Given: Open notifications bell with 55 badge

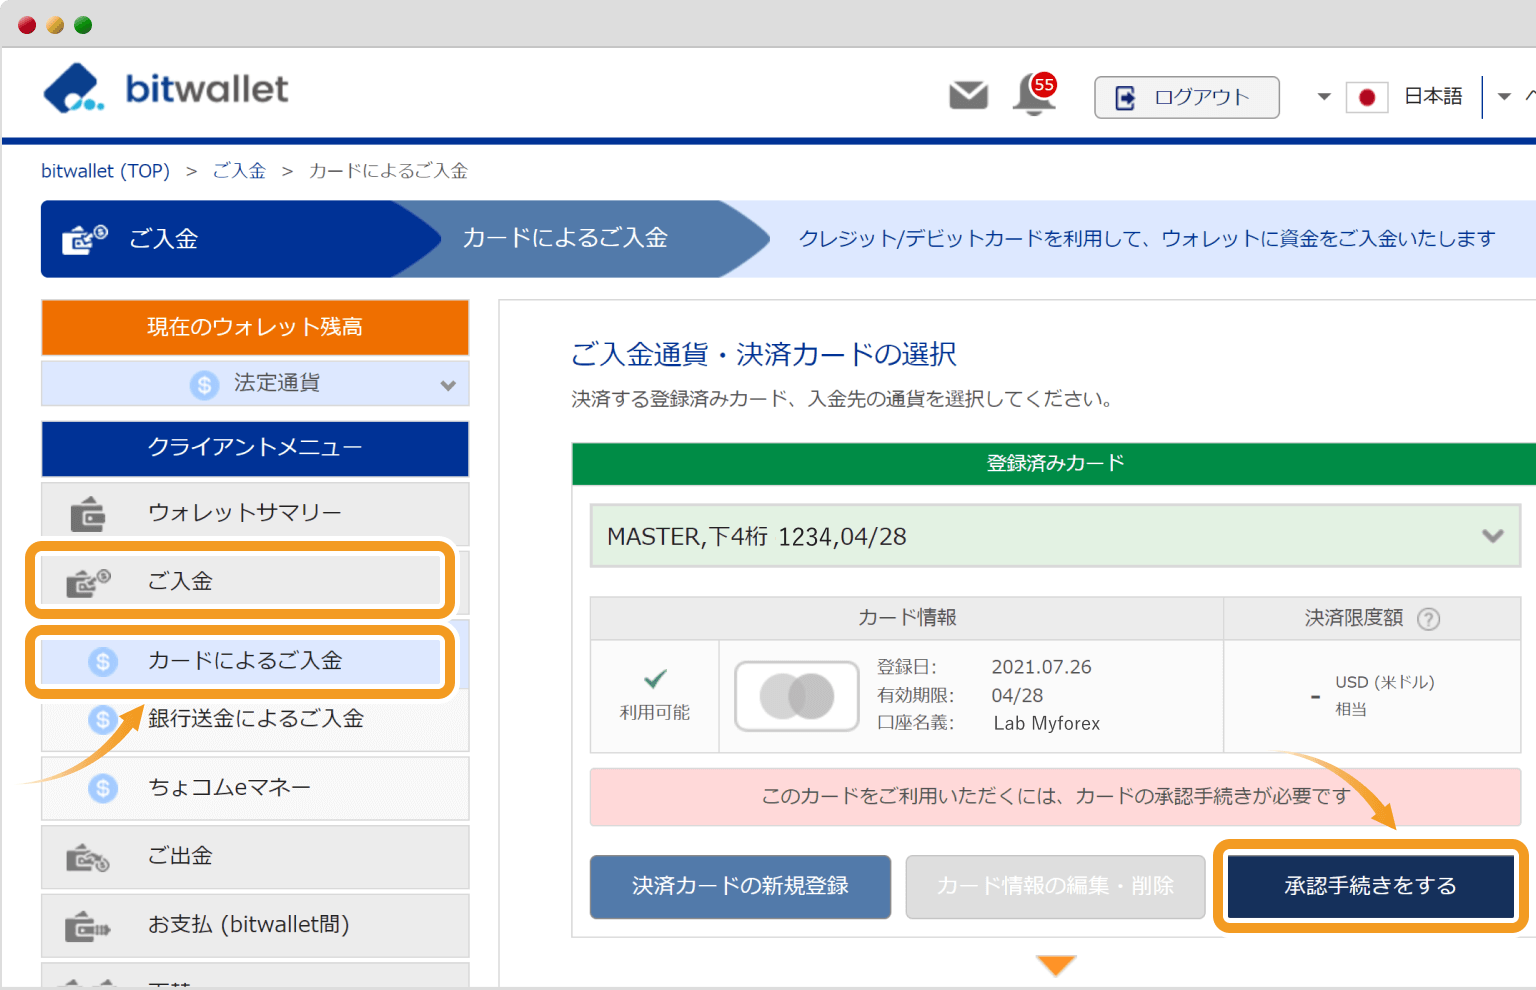Looking at the screenshot, I should [x=1034, y=95].
